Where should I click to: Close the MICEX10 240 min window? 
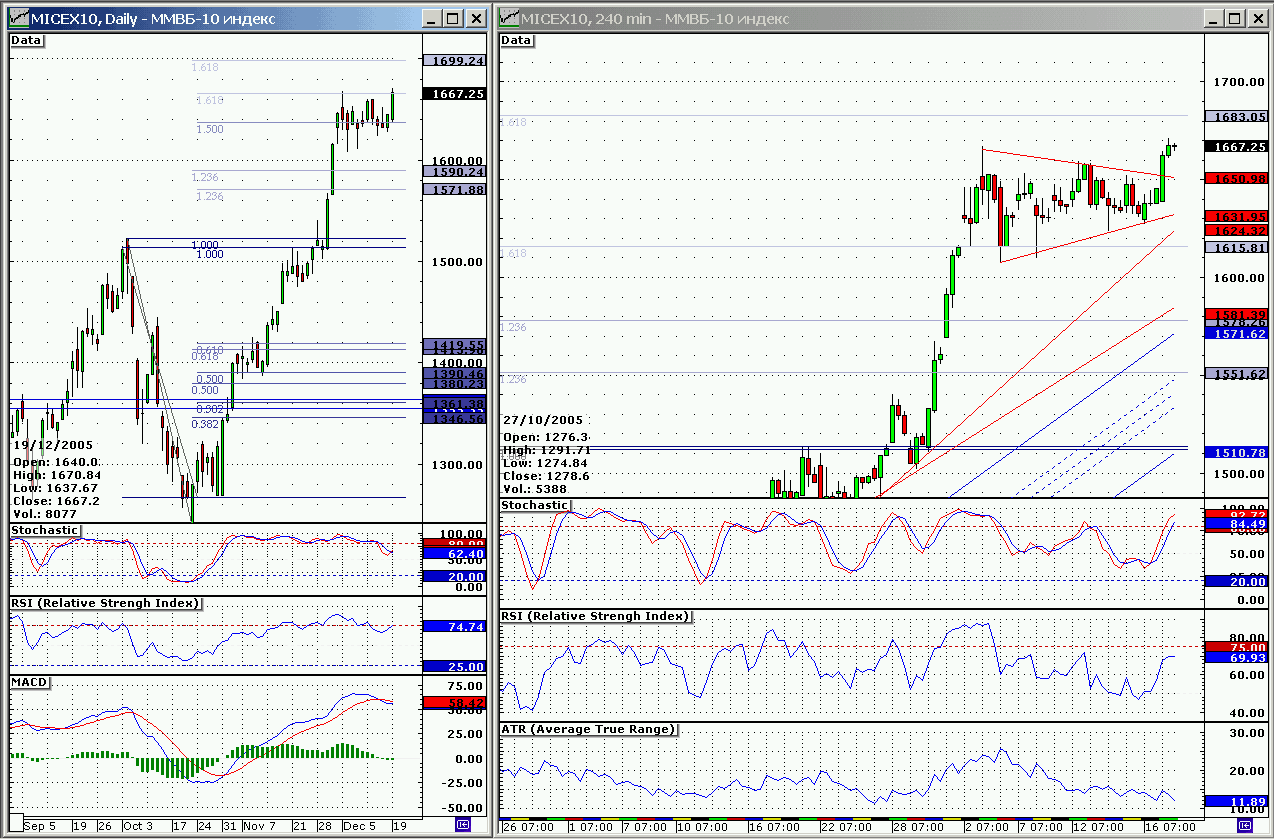[1257, 18]
